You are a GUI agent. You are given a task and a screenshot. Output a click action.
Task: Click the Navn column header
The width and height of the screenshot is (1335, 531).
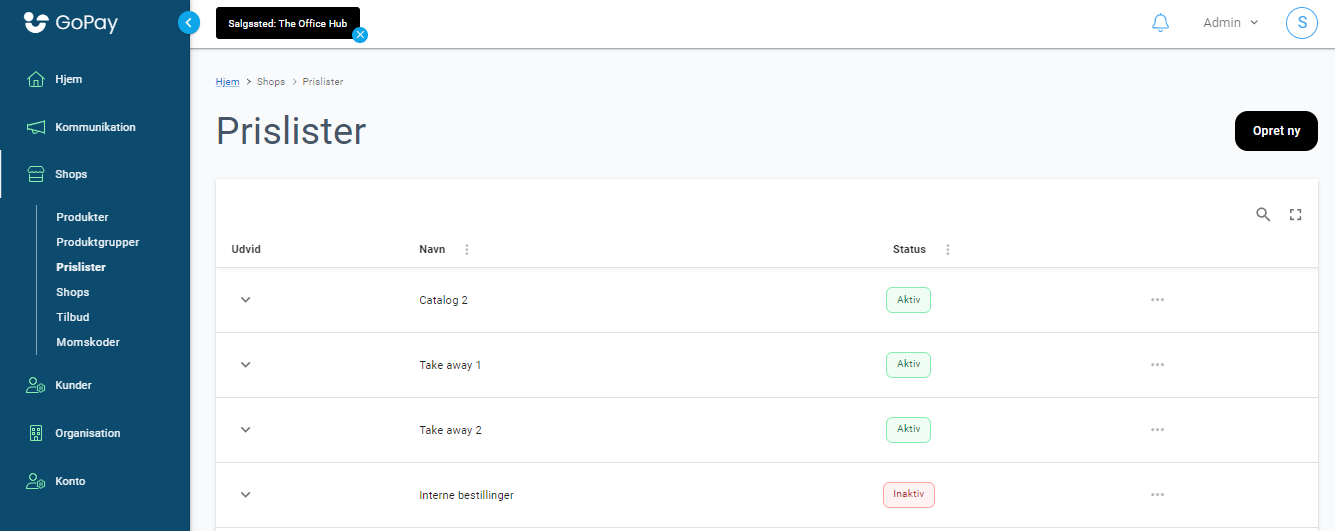tap(432, 250)
